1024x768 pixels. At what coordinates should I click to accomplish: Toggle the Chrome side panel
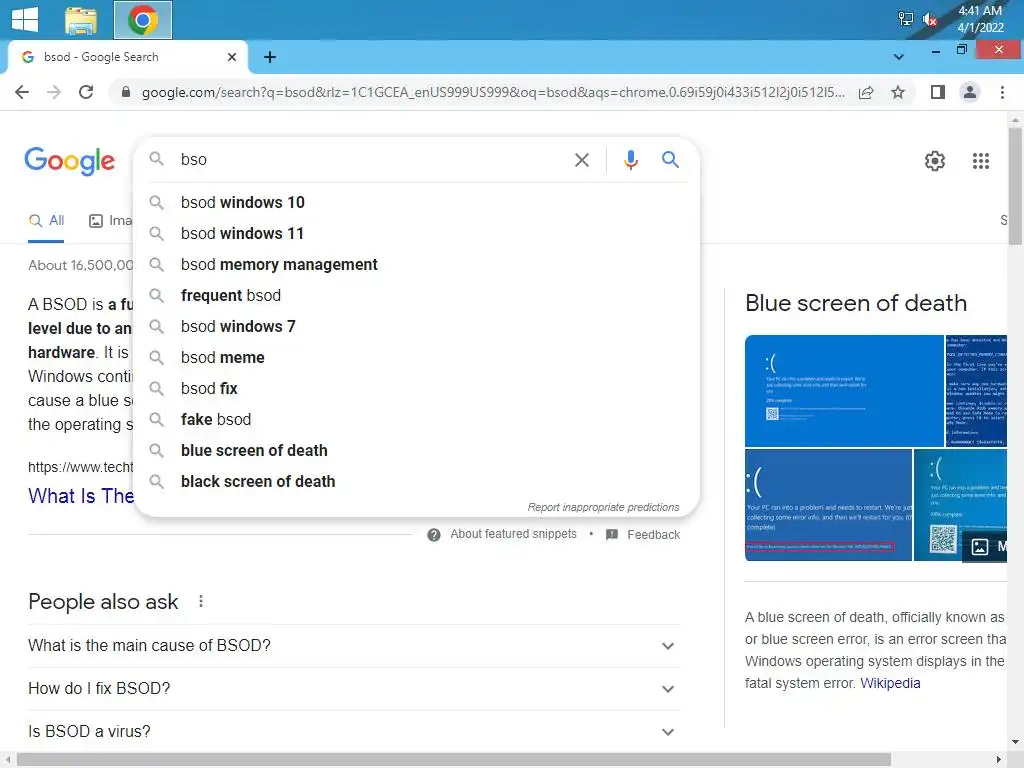[x=938, y=92]
